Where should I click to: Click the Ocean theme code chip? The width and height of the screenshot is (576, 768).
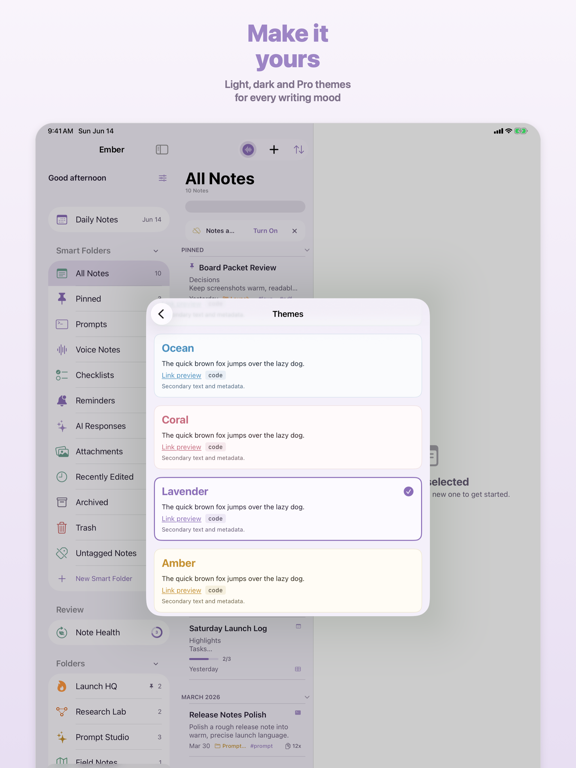(x=215, y=375)
